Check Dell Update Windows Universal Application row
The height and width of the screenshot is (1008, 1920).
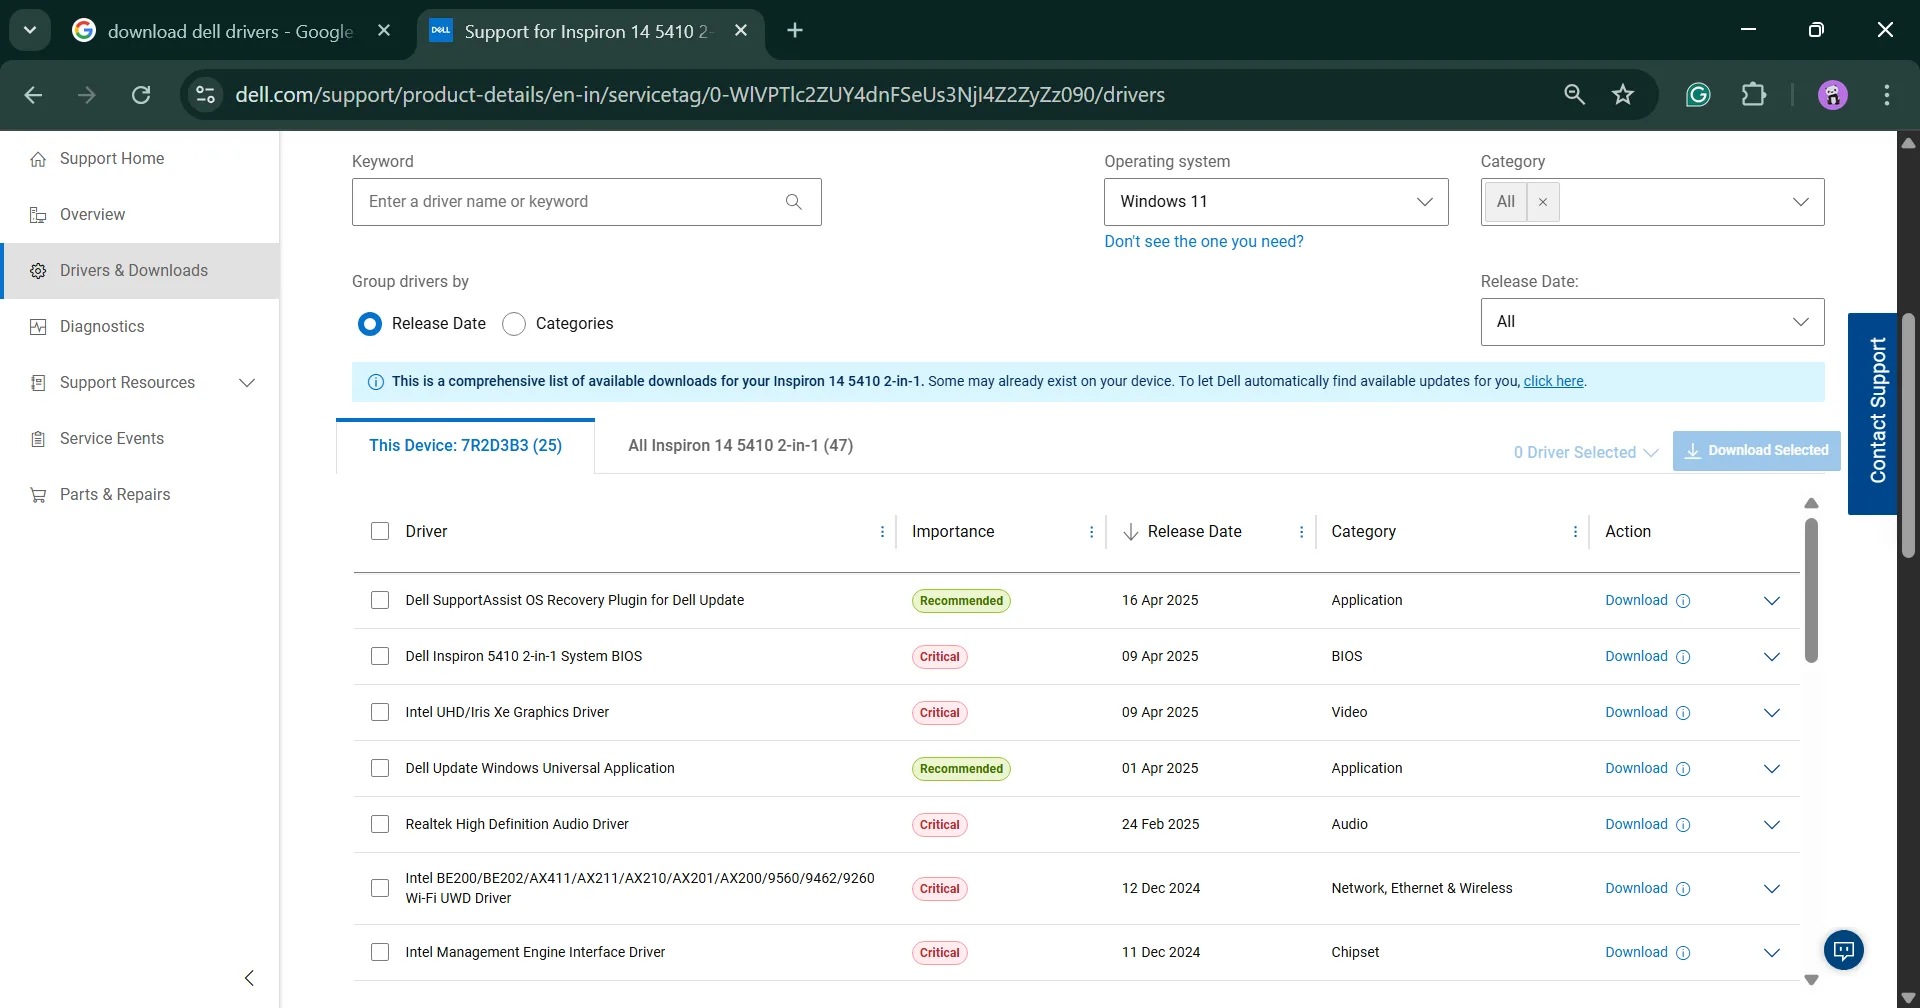(x=380, y=768)
